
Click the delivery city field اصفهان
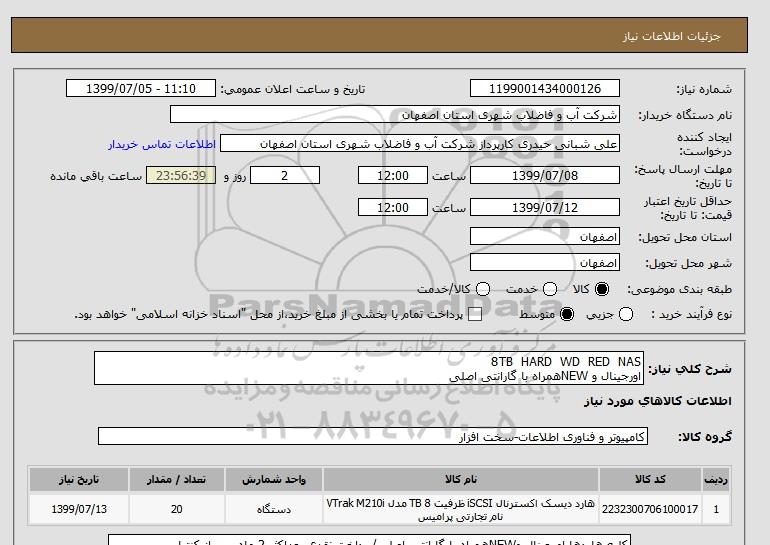click(x=545, y=263)
